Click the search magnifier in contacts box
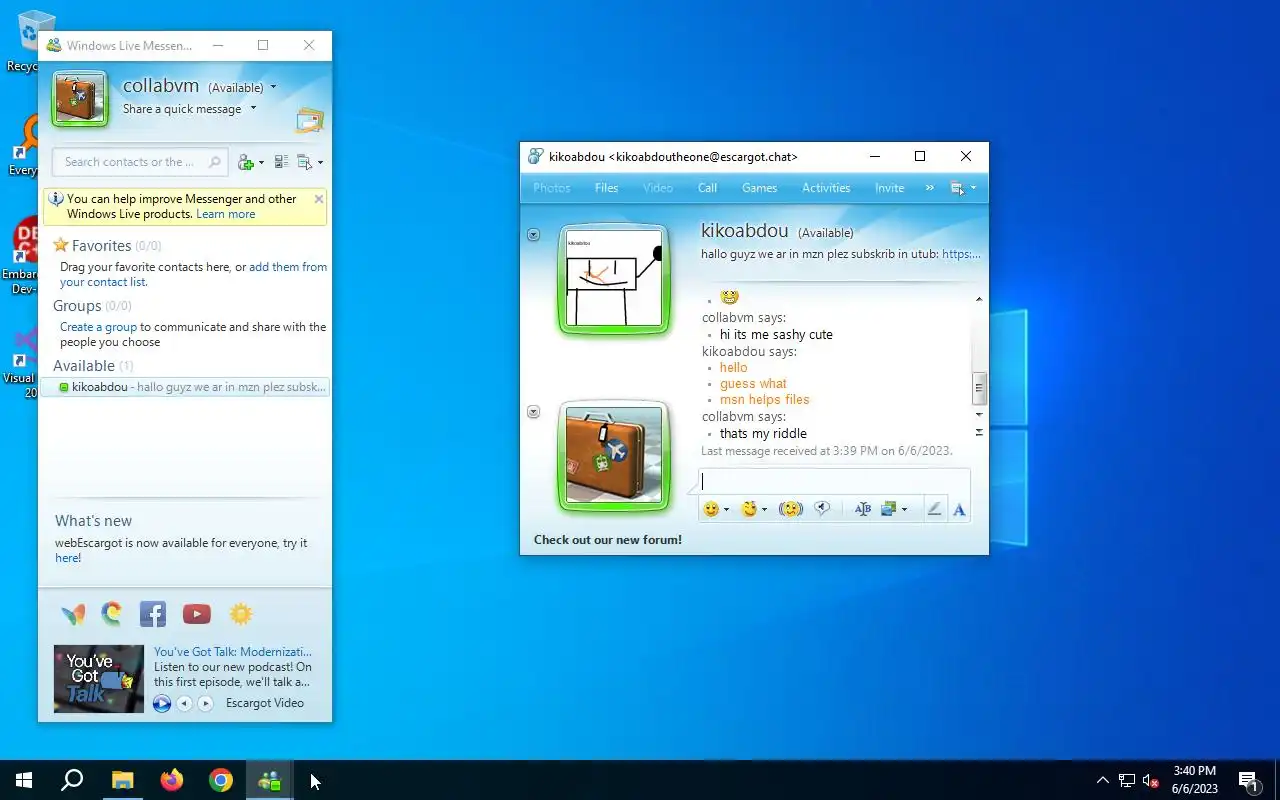The width and height of the screenshot is (1280, 800). [214, 162]
